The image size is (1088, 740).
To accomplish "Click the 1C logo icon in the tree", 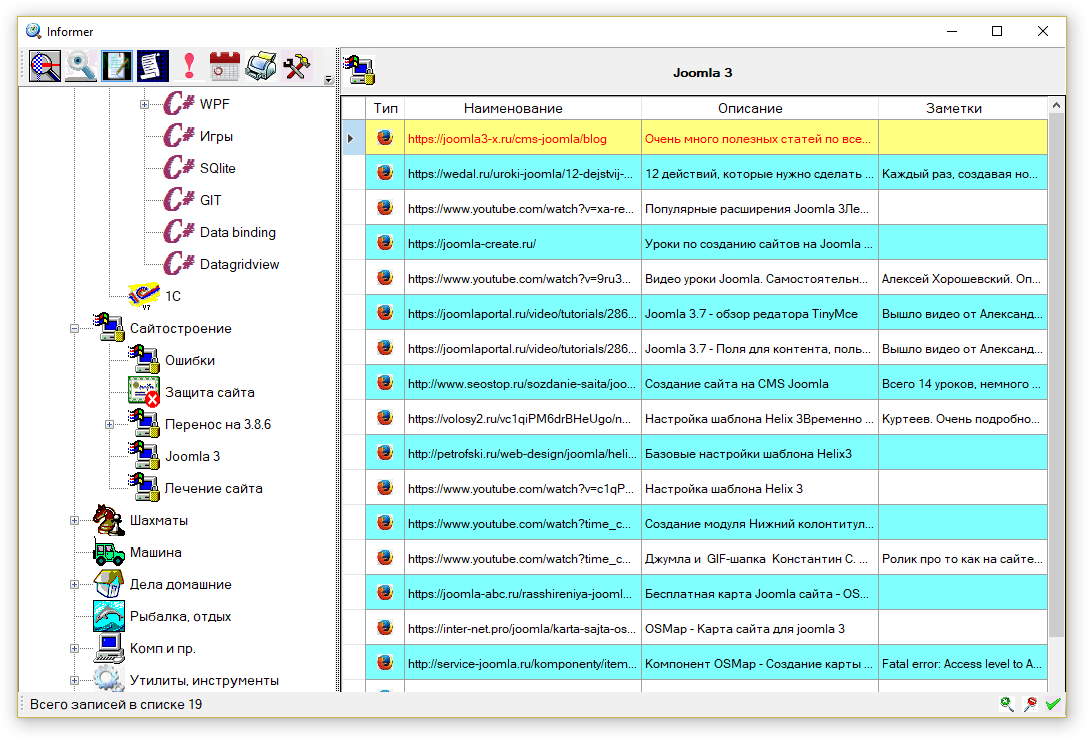I will [144, 296].
